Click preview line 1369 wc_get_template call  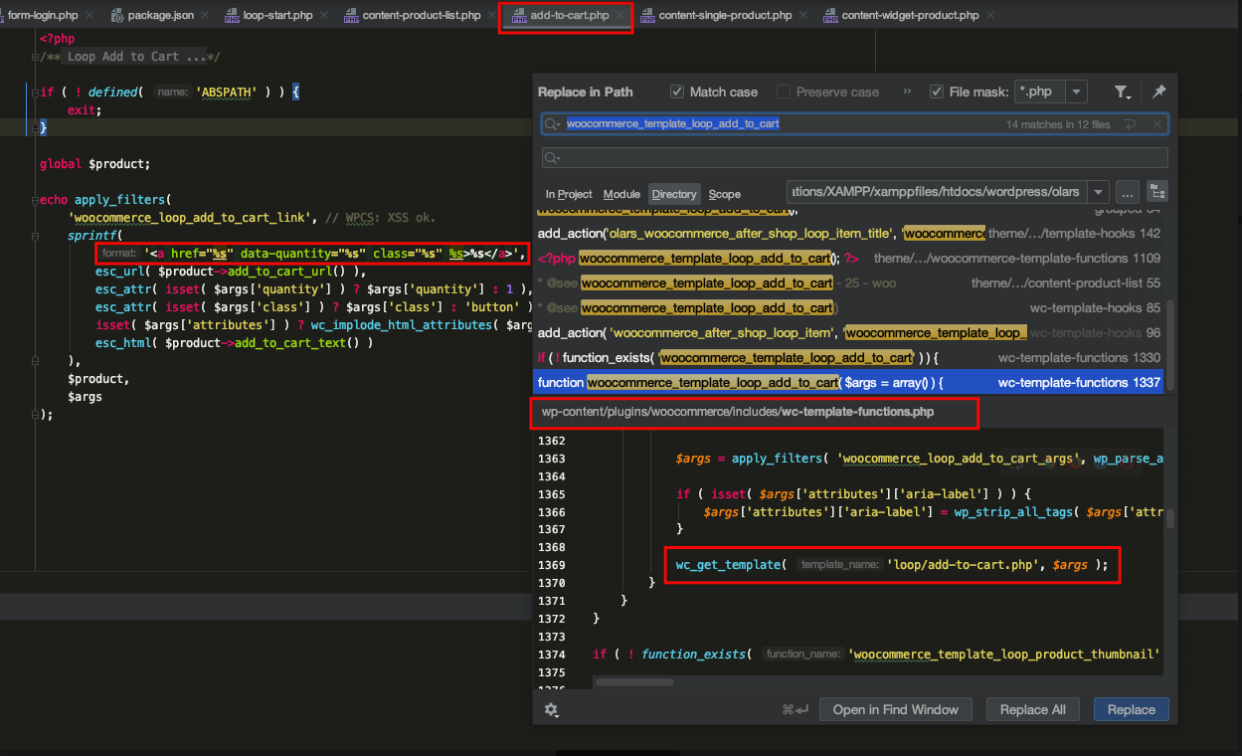point(891,565)
